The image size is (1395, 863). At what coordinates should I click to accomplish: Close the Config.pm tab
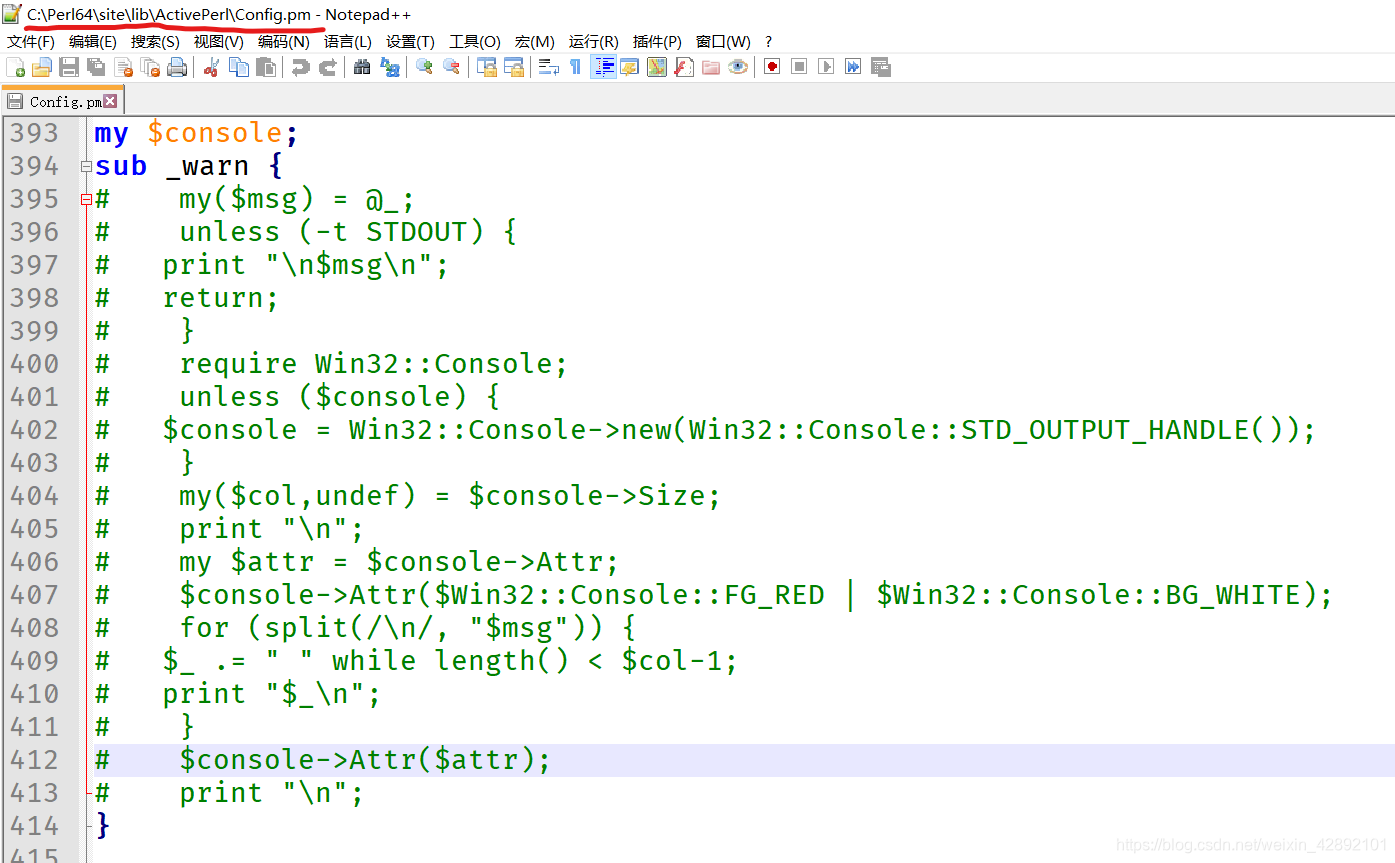pos(110,101)
